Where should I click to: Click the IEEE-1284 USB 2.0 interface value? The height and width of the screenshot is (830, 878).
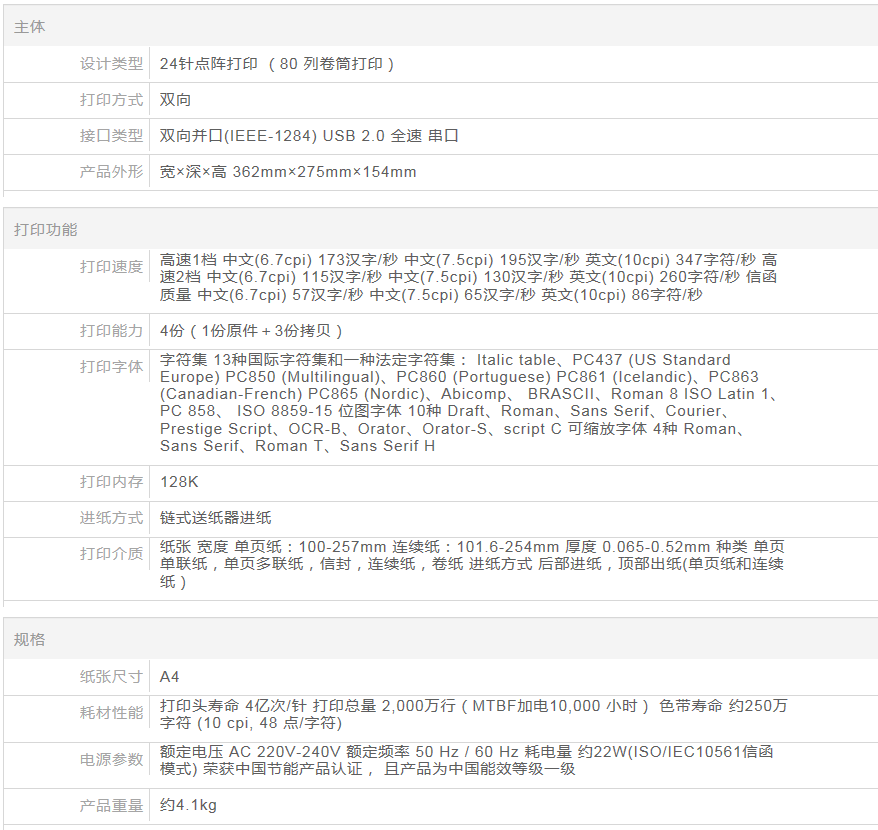309,136
